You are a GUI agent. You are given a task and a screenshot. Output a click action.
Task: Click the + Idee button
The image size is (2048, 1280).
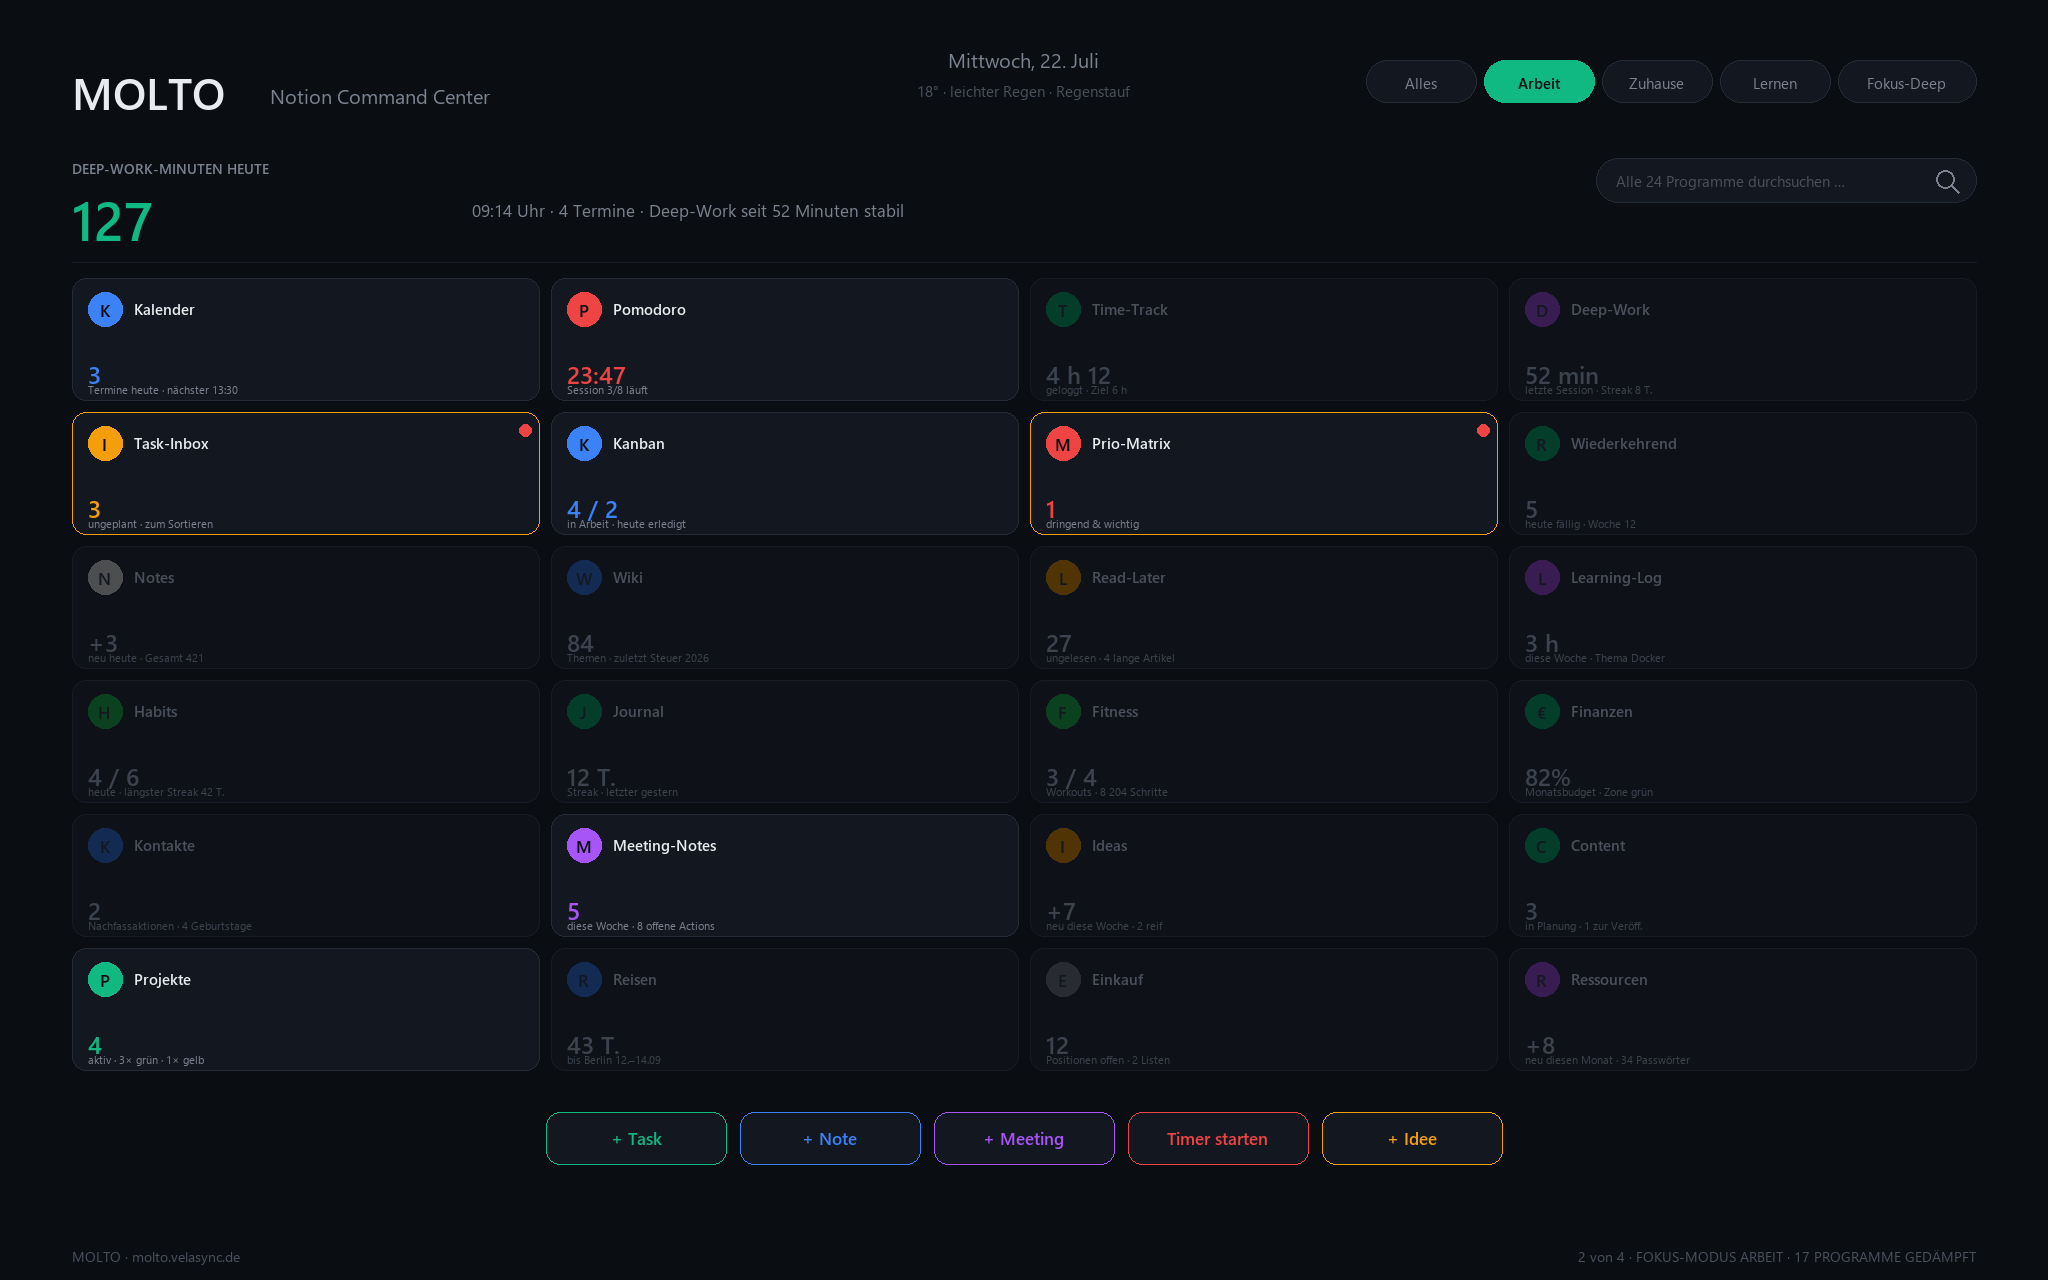click(x=1412, y=1139)
